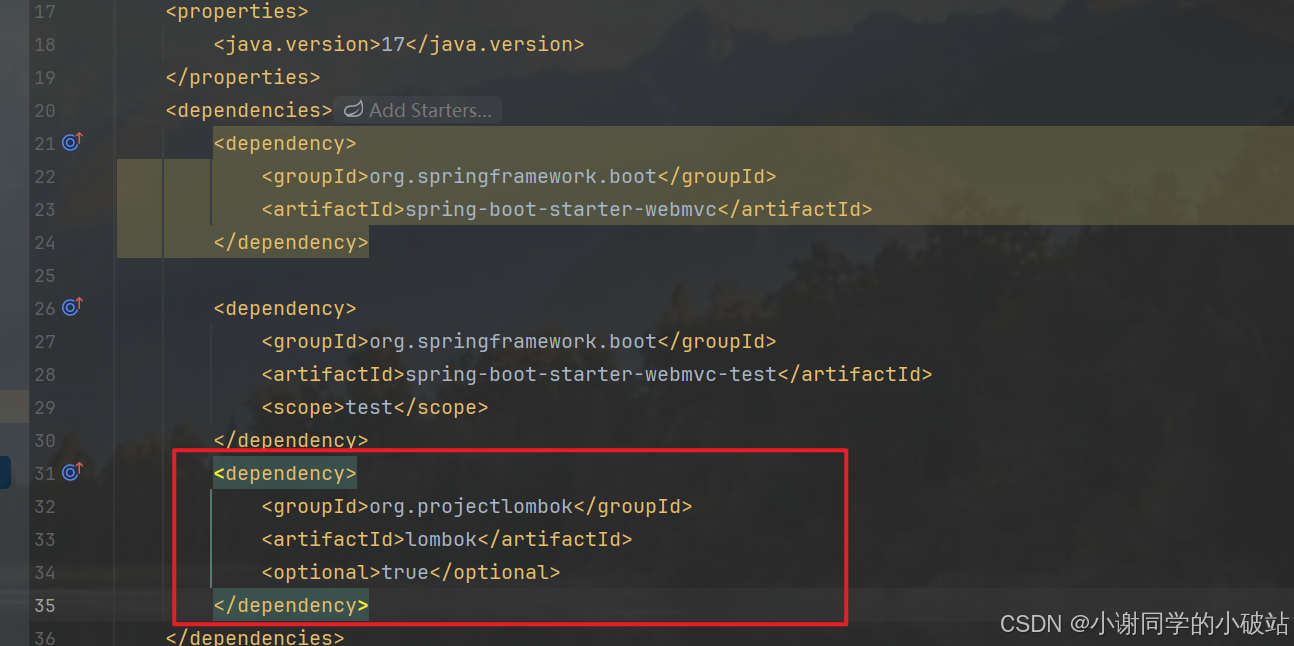Click org.springframework.boot groupId on line 27
Screen dimensions: 1294x646
(513, 341)
